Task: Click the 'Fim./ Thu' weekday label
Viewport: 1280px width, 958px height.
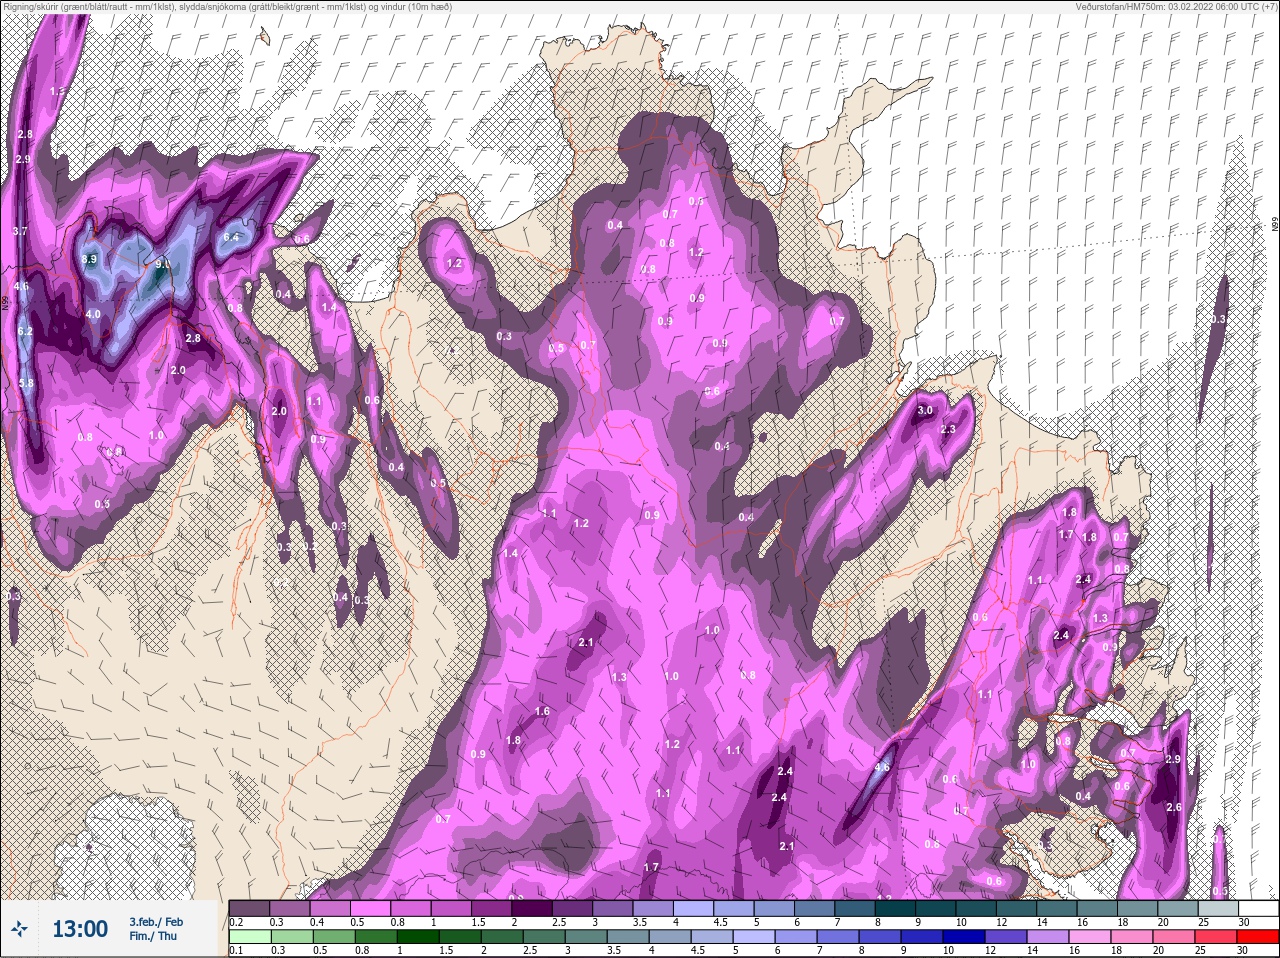Action: point(153,936)
